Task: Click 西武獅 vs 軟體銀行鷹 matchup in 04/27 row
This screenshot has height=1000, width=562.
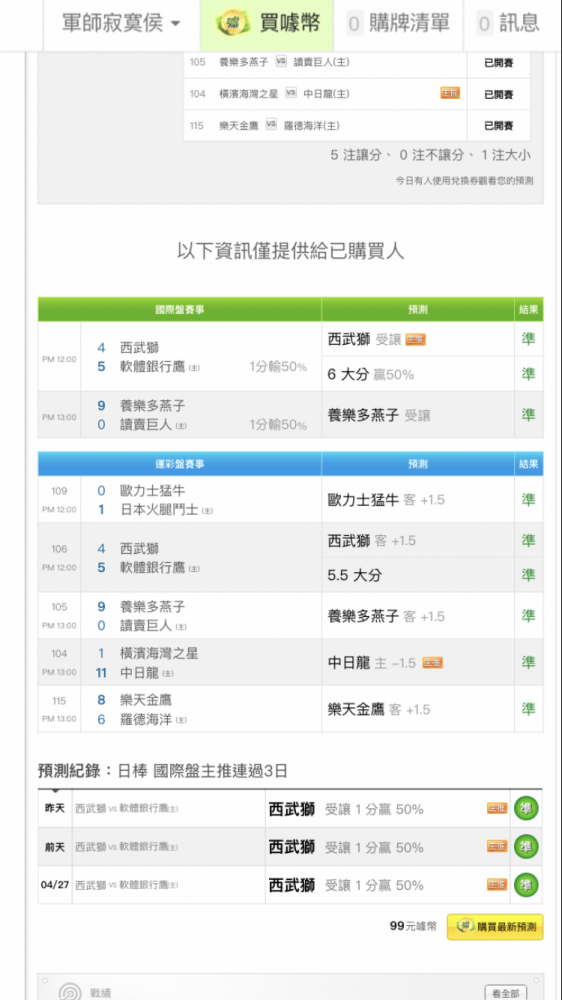Action: (127, 885)
